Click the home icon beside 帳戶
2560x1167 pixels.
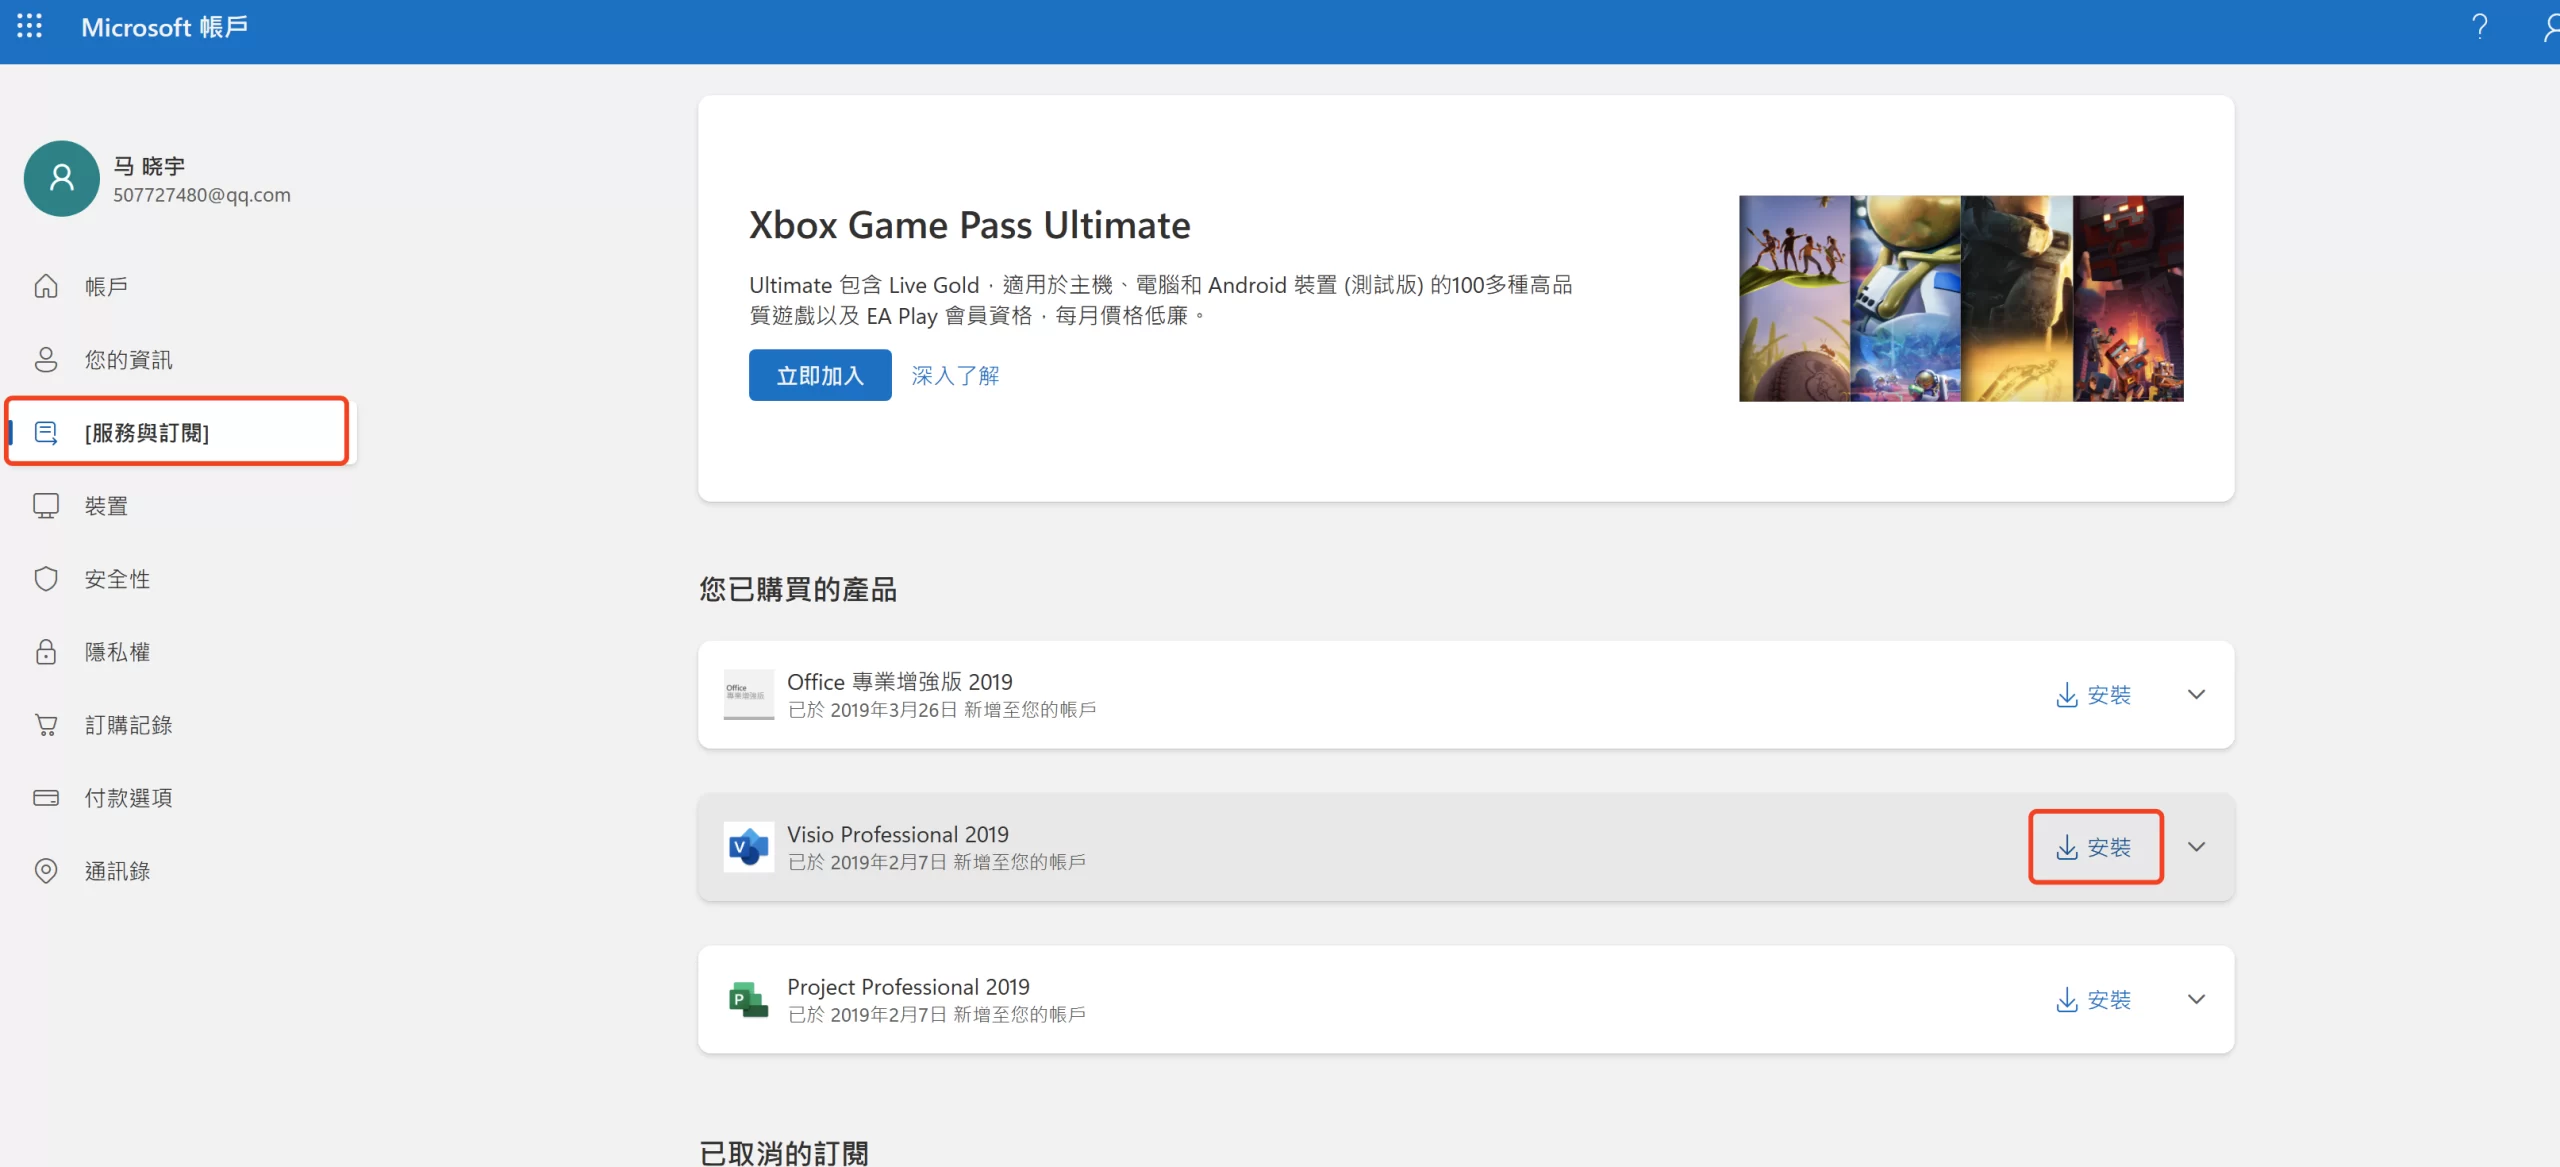(46, 287)
